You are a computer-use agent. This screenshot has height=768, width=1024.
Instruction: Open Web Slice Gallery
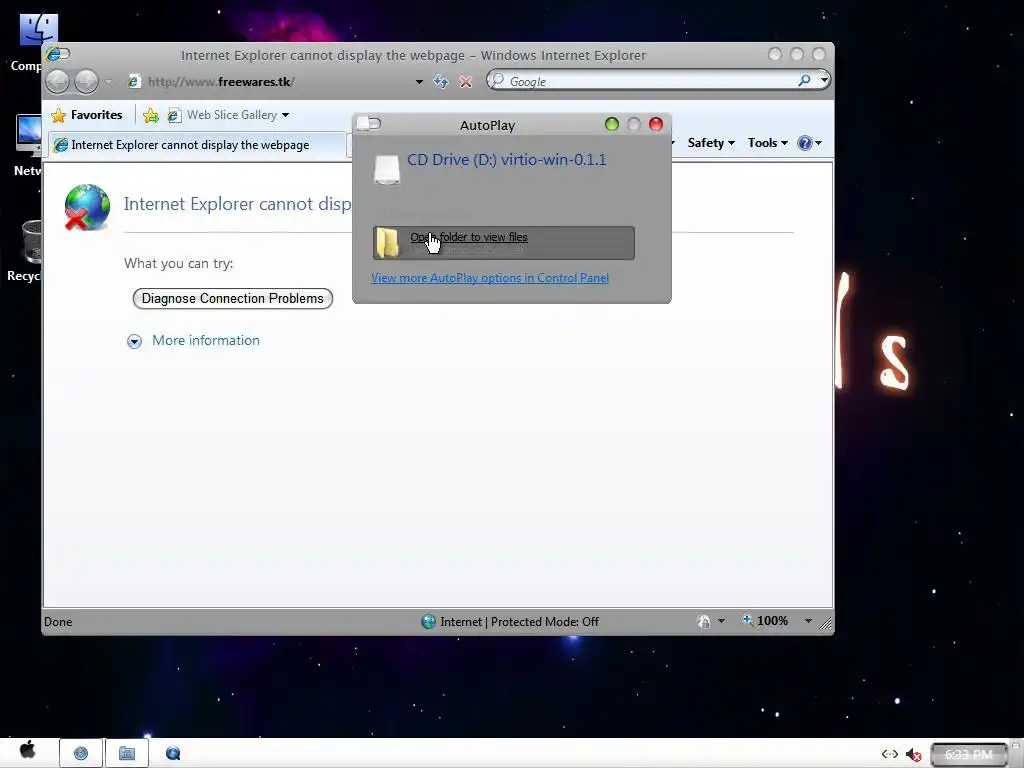click(x=223, y=115)
